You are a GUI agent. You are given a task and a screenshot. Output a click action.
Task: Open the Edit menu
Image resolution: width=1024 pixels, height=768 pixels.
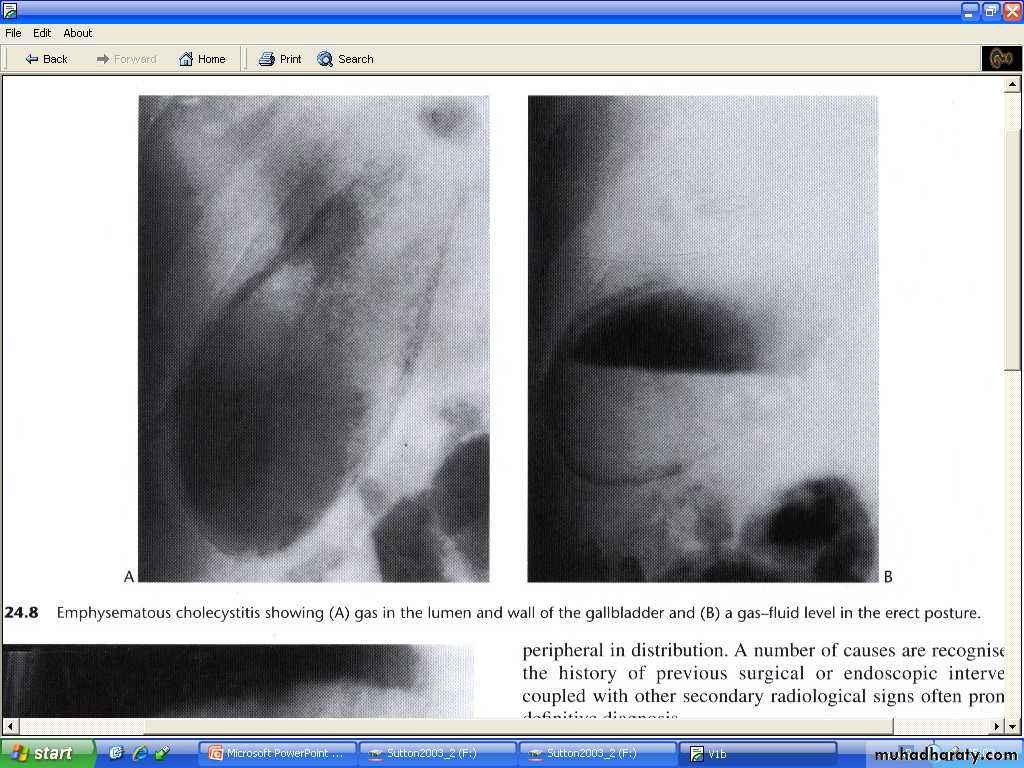(x=42, y=33)
